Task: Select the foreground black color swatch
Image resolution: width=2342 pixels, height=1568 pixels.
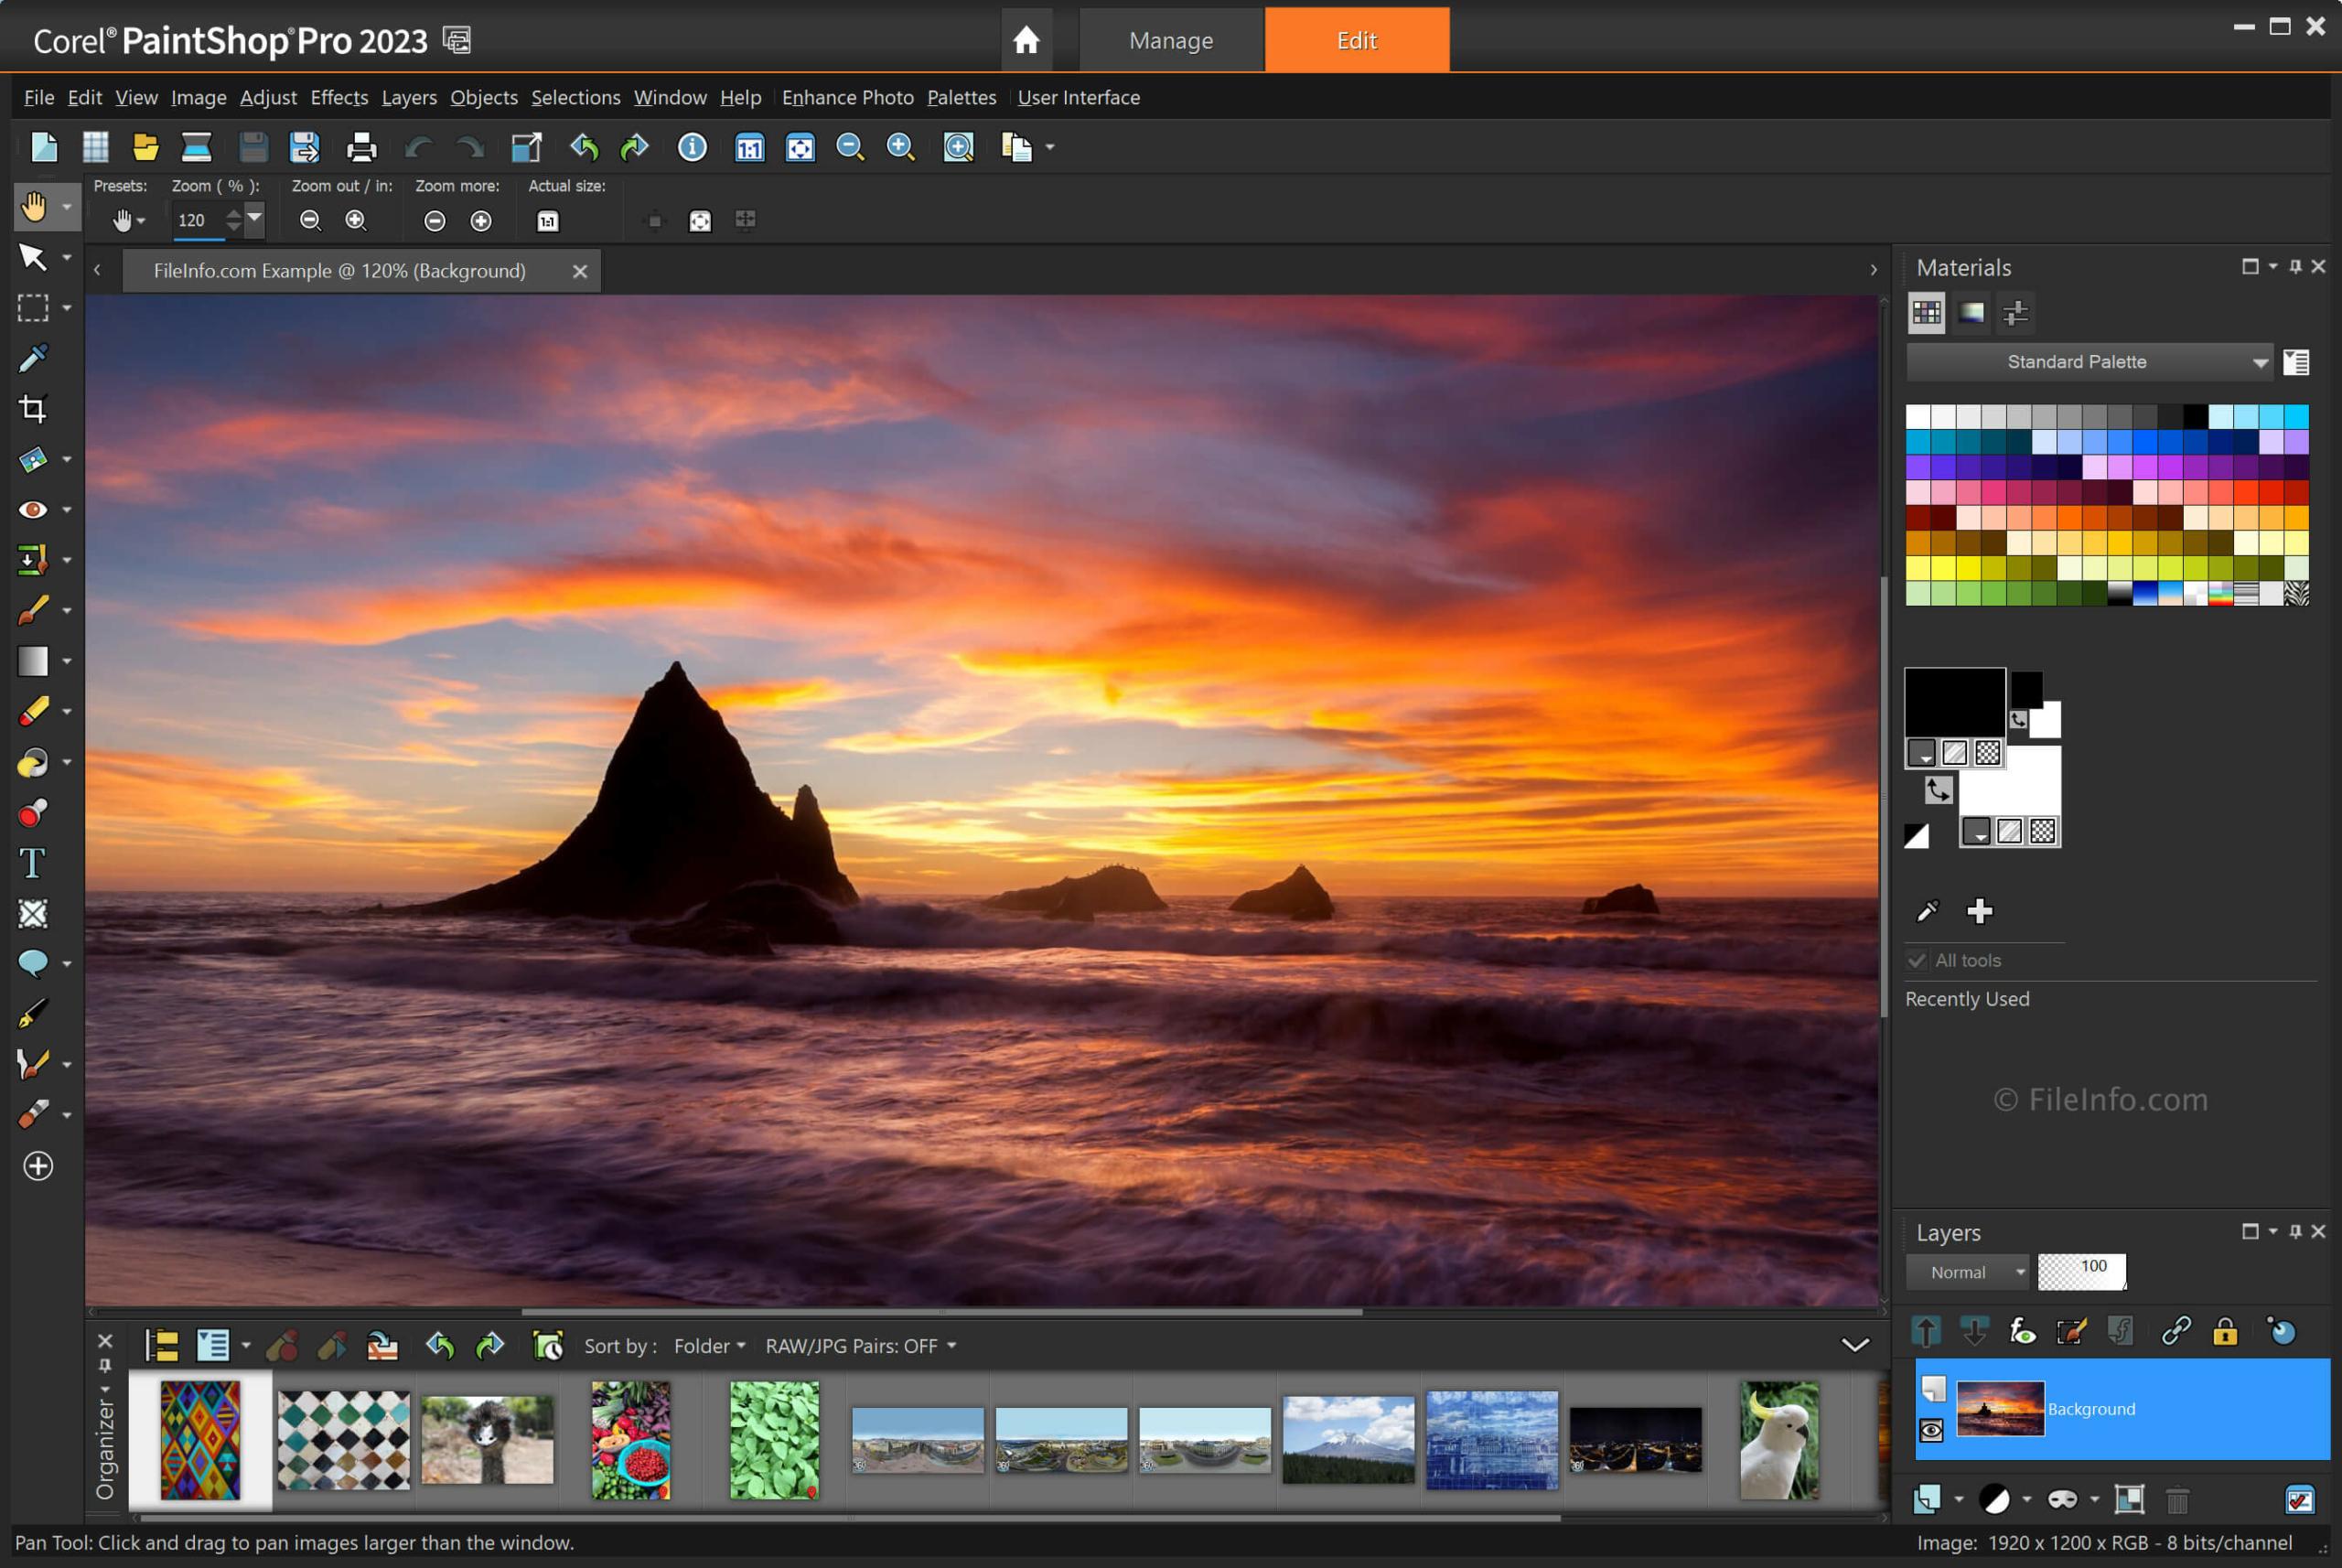Action: [x=1955, y=702]
